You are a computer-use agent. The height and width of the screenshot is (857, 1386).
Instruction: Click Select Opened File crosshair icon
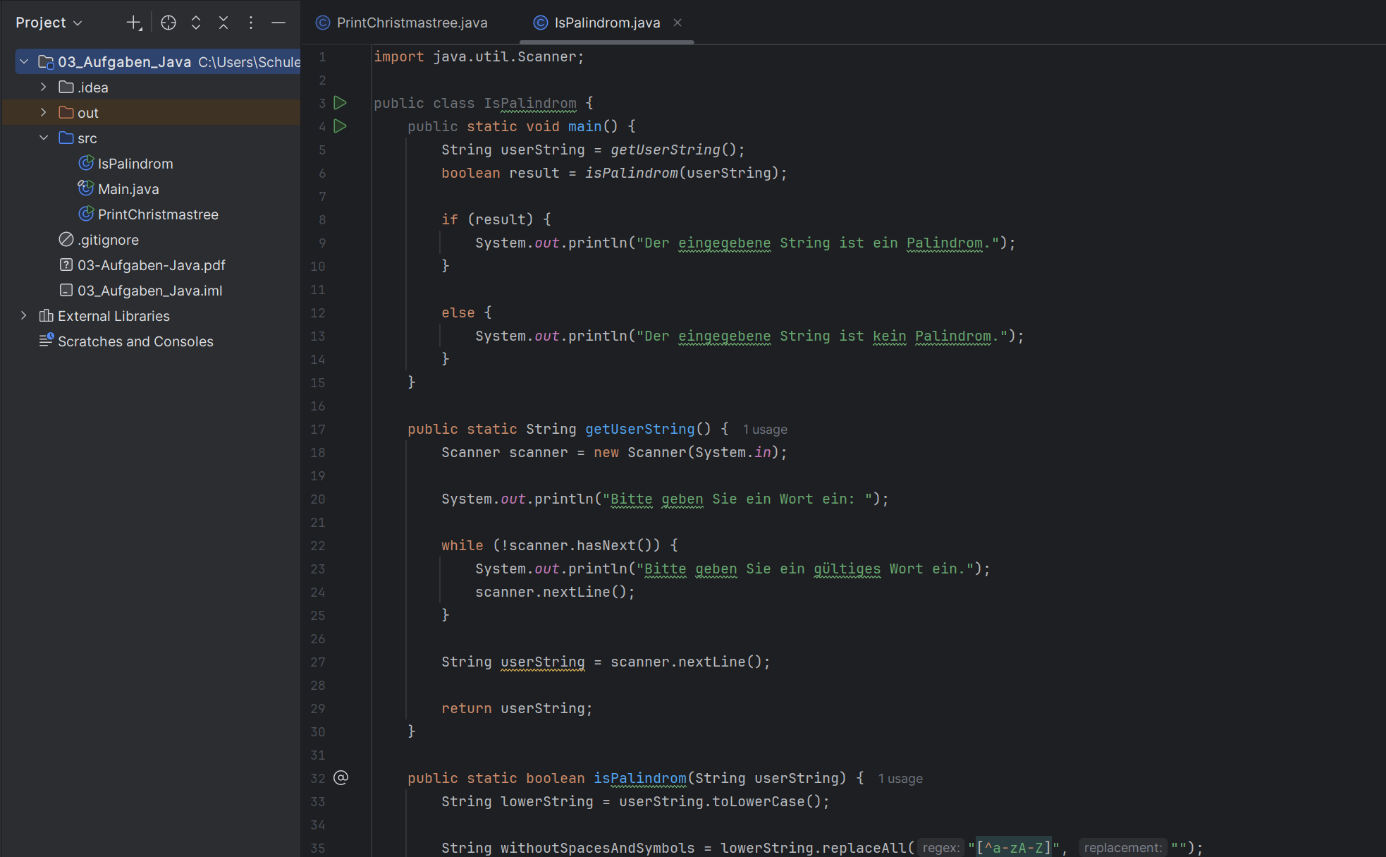coord(168,23)
